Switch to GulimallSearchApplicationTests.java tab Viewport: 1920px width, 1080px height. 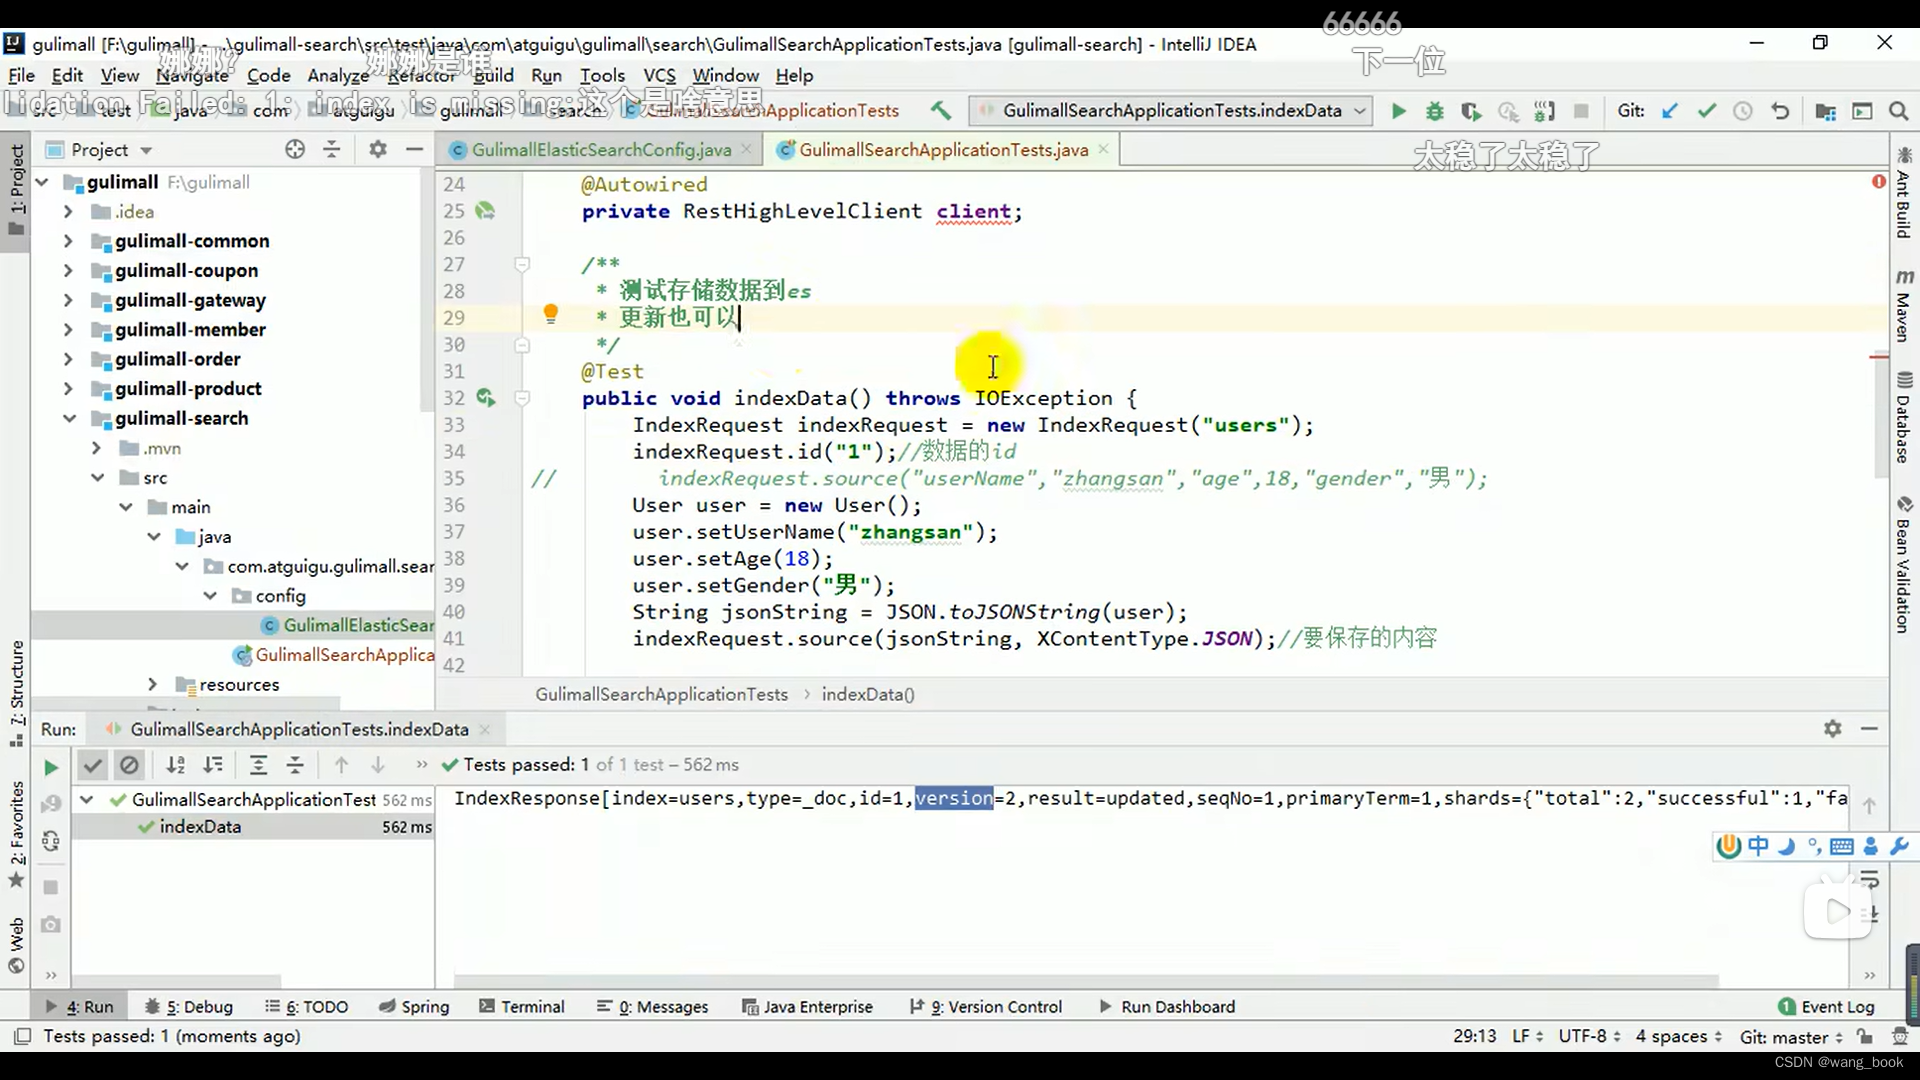[x=943, y=149]
